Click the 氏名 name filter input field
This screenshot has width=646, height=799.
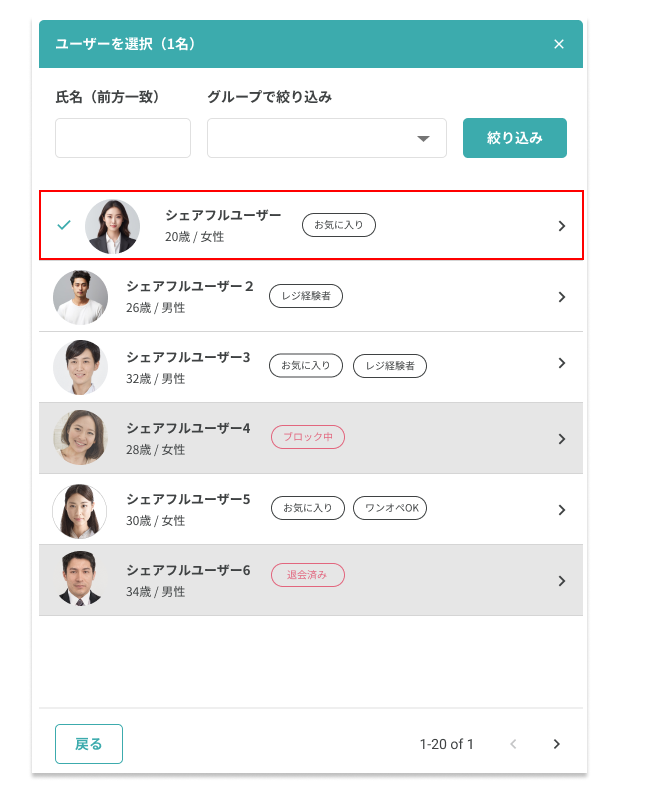point(123,138)
